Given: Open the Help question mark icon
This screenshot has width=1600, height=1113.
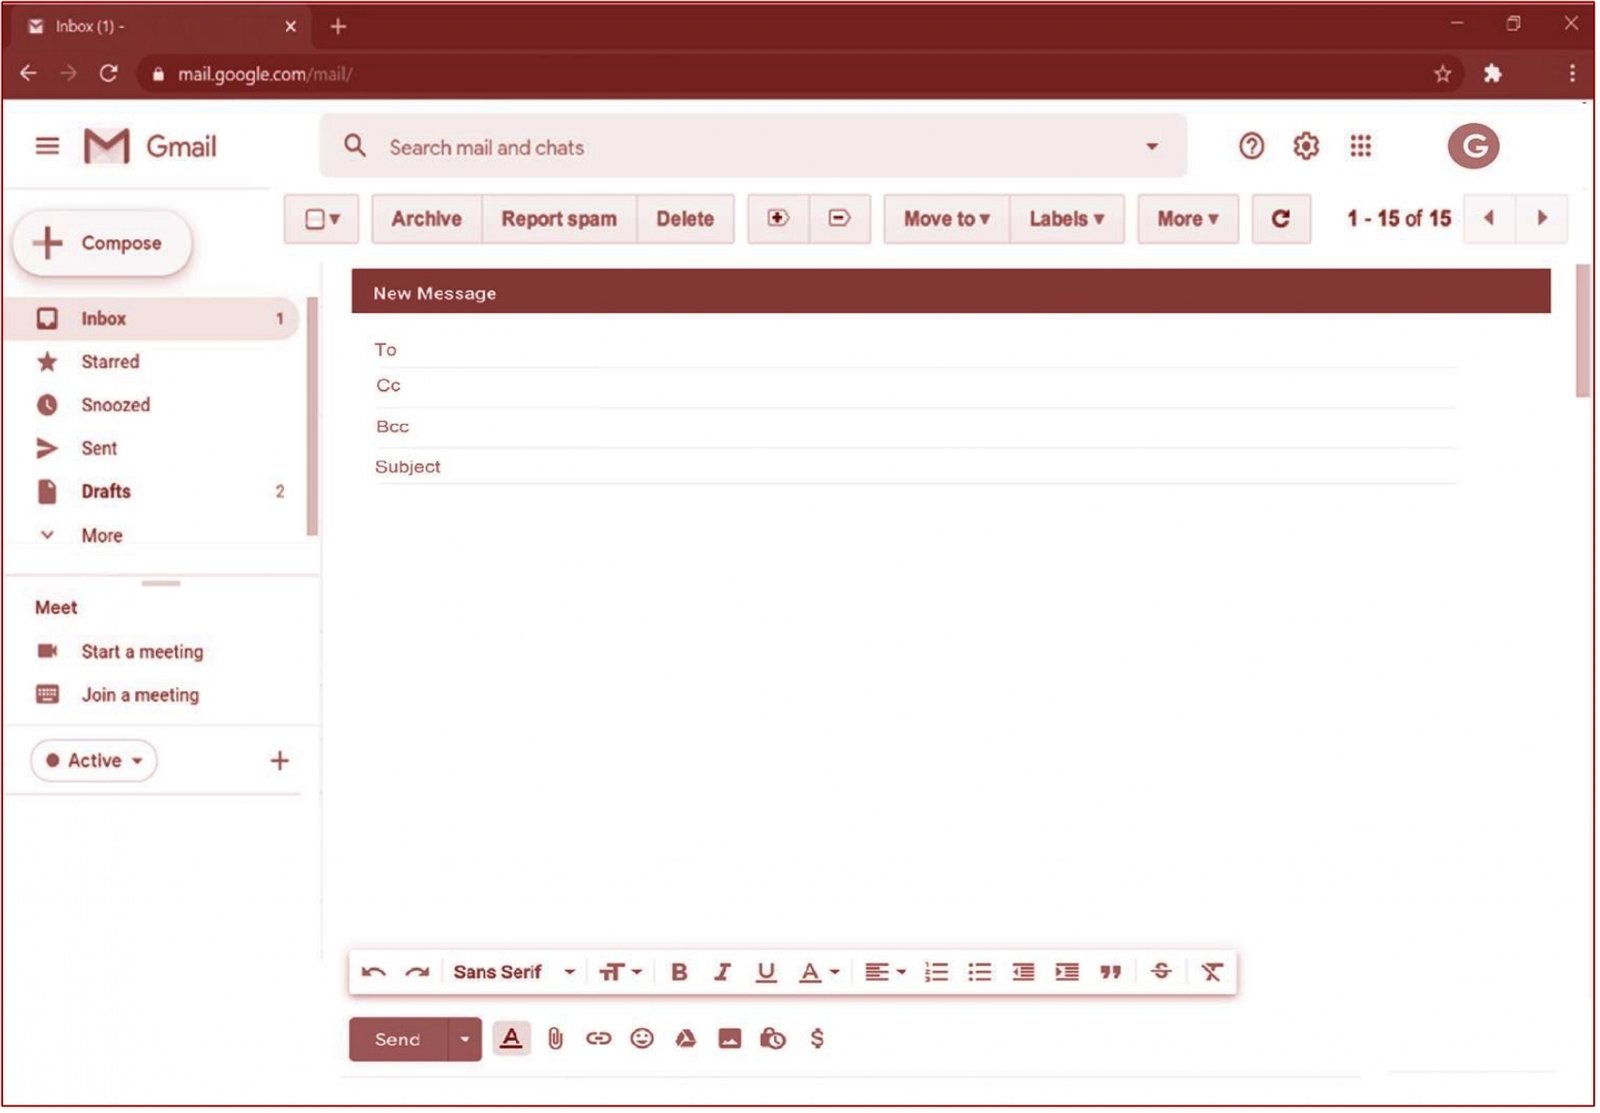Looking at the screenshot, I should click(1251, 147).
